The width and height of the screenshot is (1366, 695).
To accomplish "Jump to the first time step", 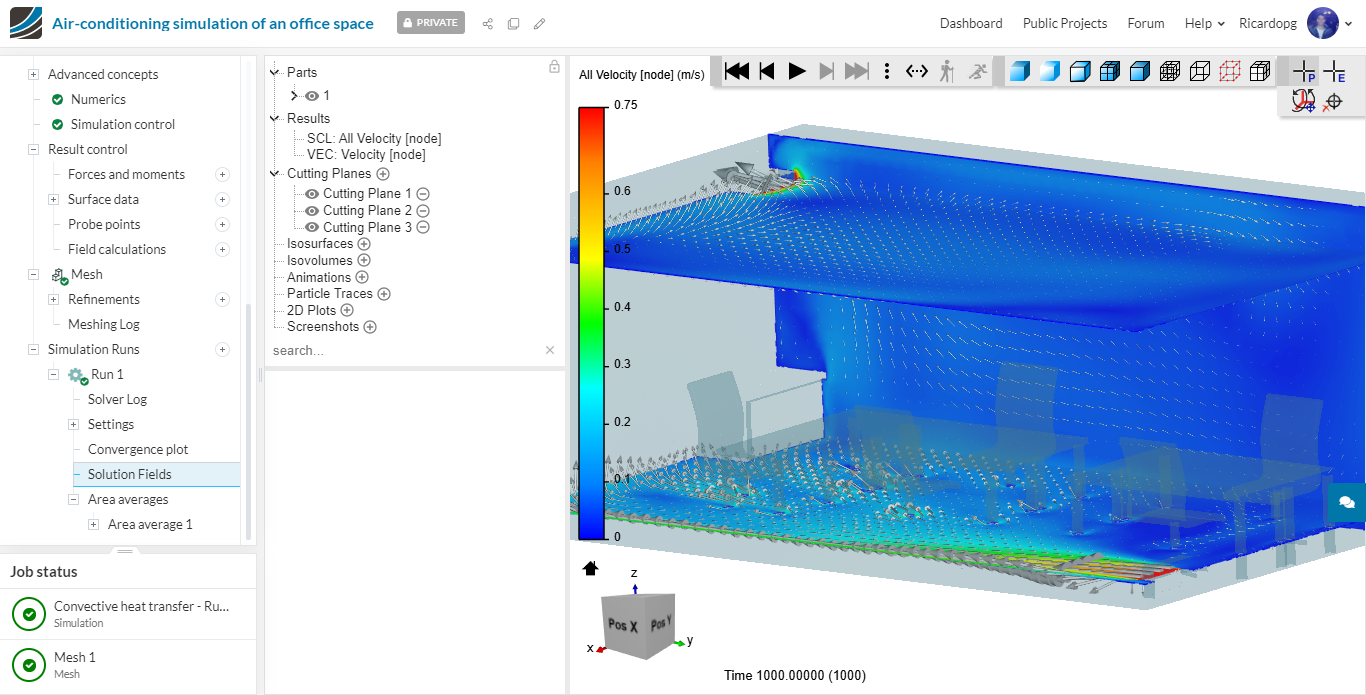I will [x=737, y=71].
